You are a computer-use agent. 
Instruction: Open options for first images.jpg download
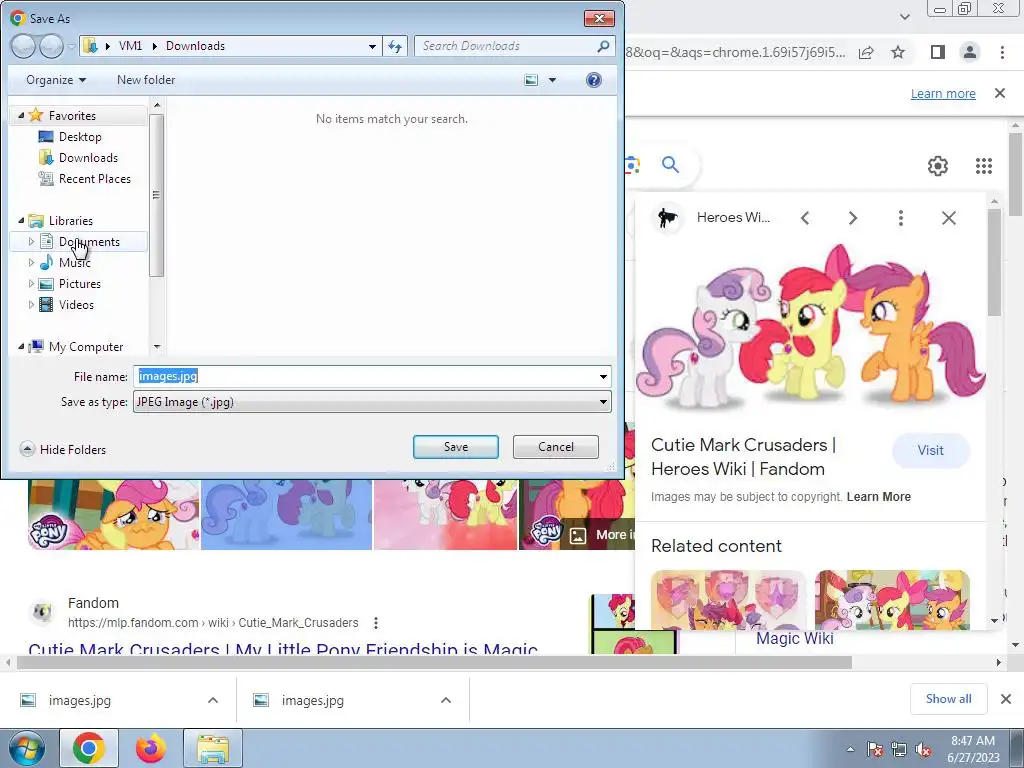(x=213, y=700)
